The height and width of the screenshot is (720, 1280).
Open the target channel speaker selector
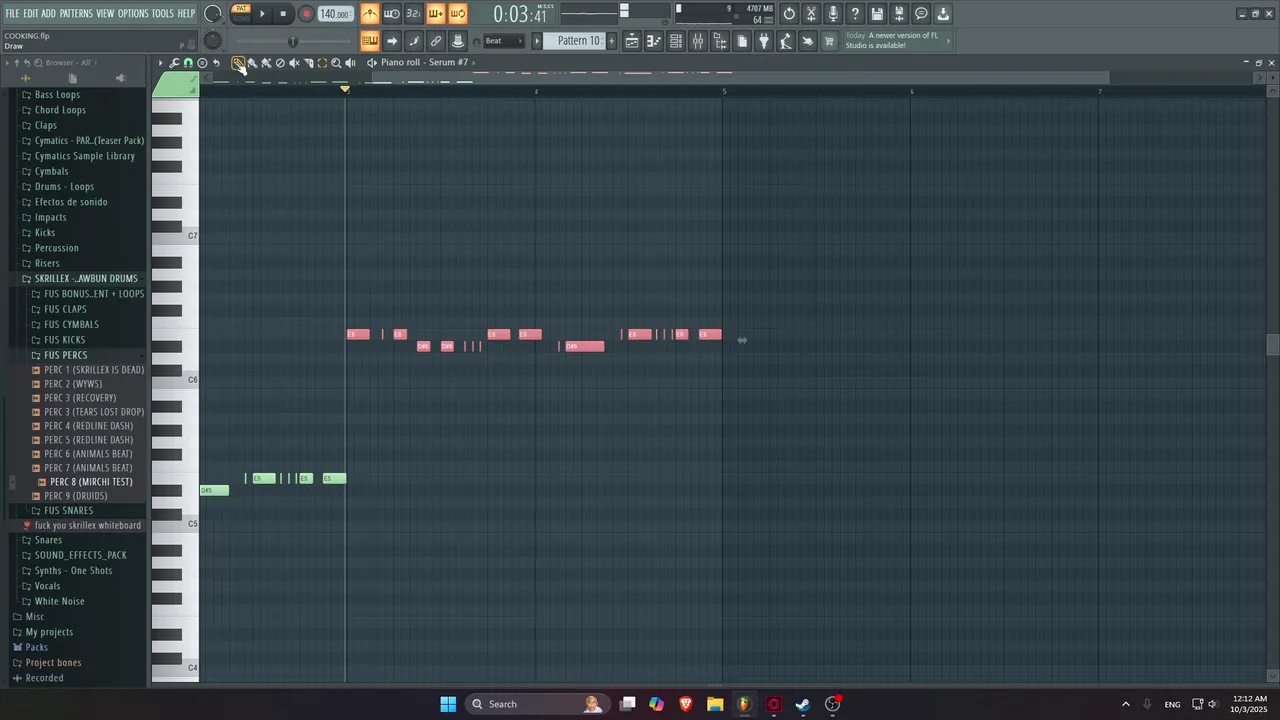[x=372, y=62]
